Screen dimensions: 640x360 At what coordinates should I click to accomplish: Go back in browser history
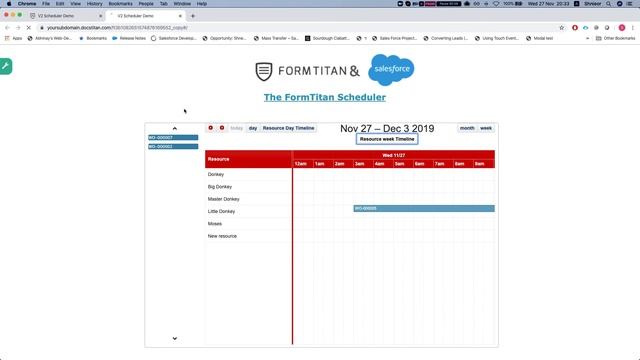7,28
